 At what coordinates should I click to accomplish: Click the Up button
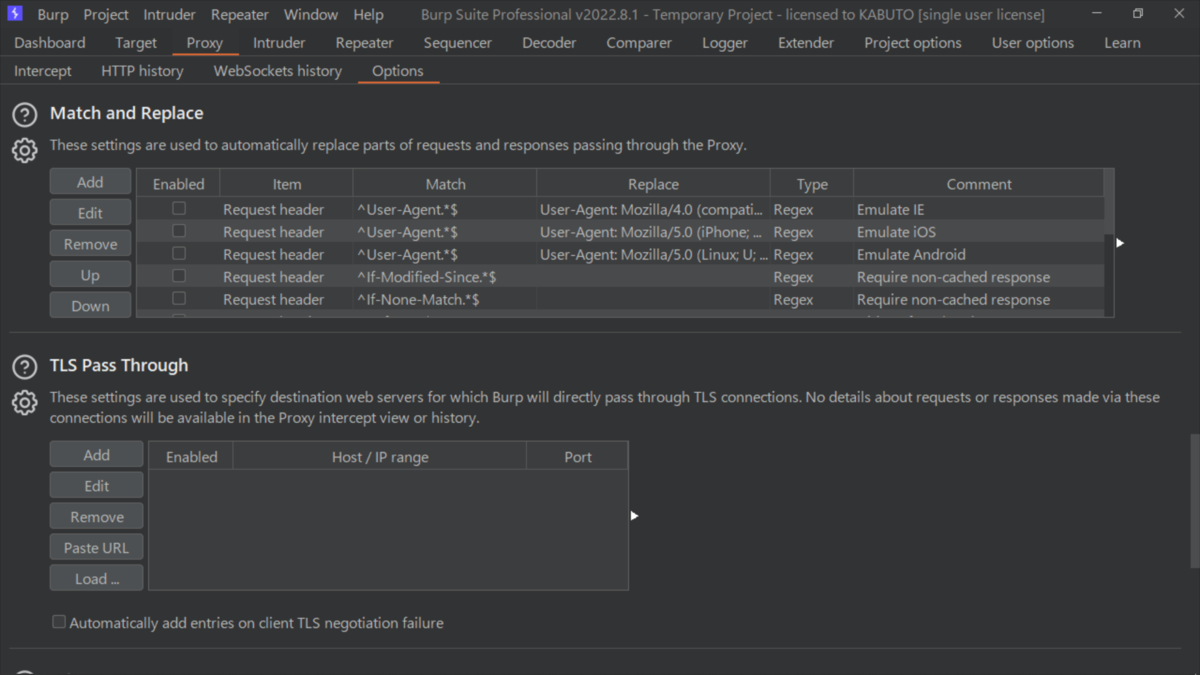(90, 275)
